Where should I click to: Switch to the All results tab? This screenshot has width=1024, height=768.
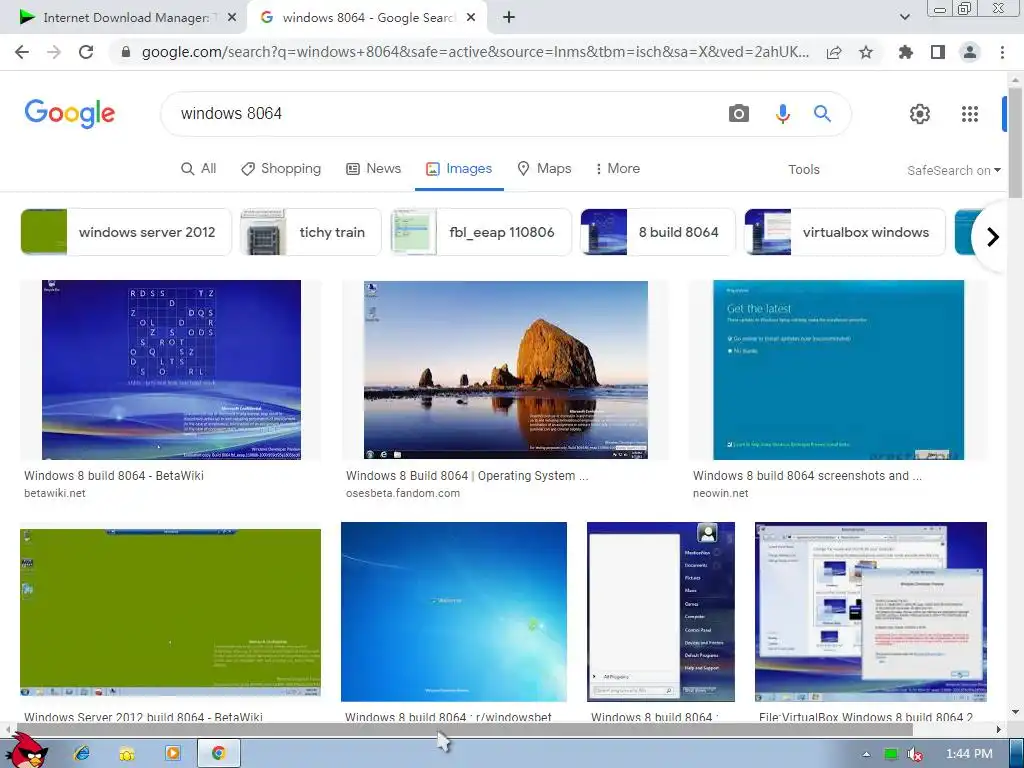tap(199, 168)
